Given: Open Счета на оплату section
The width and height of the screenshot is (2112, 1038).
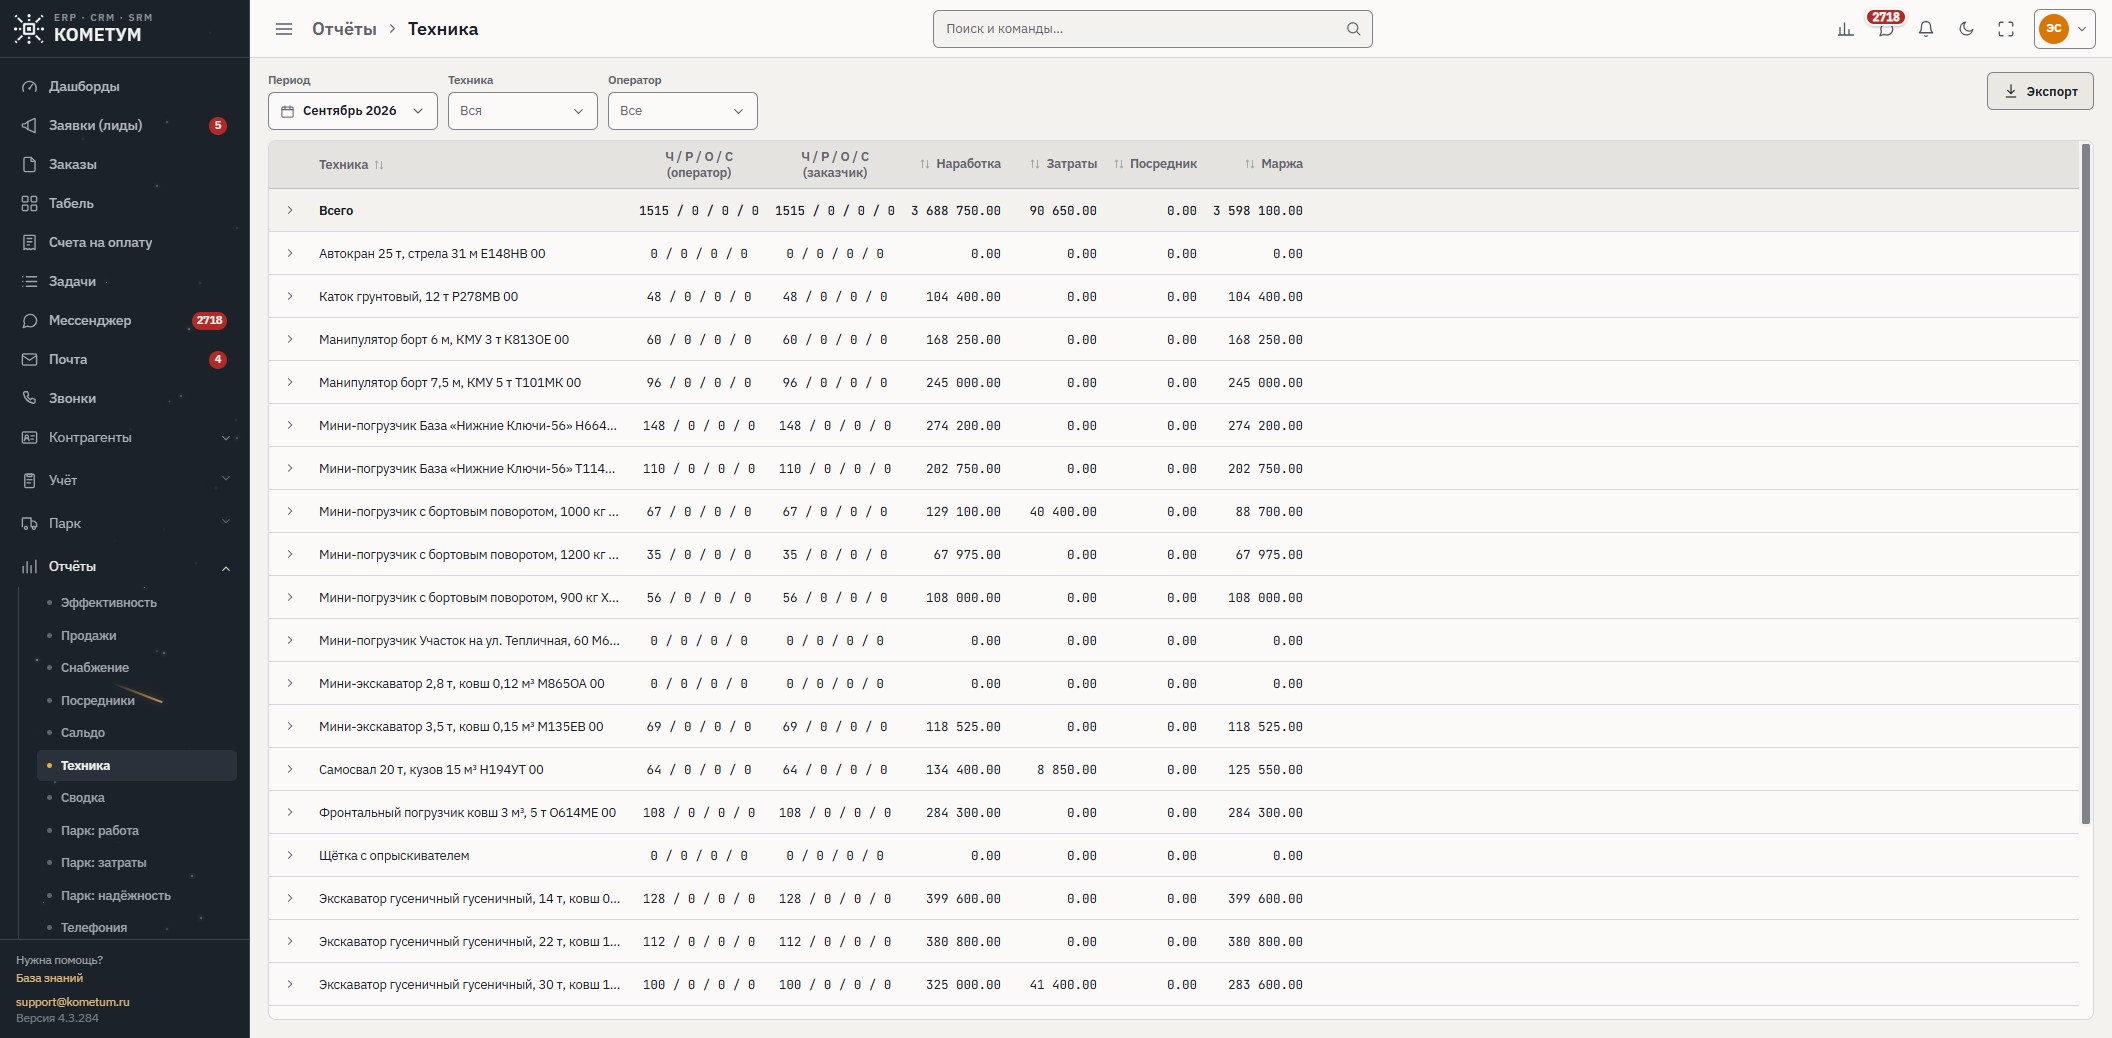Looking at the screenshot, I should (125, 242).
